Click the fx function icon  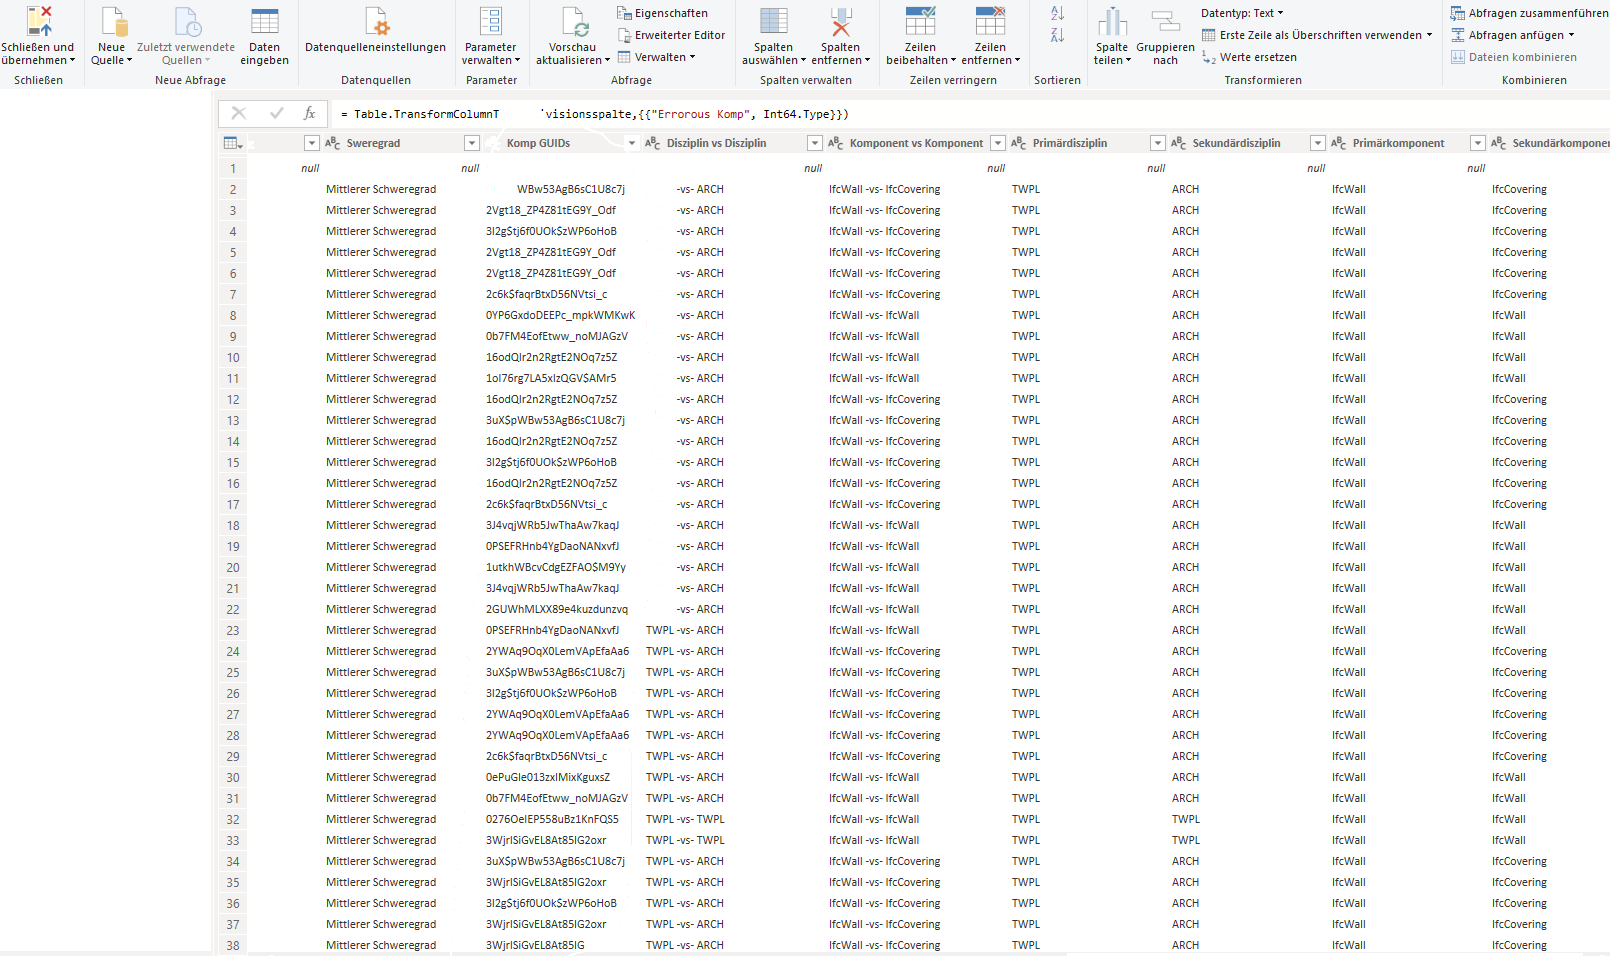310,114
